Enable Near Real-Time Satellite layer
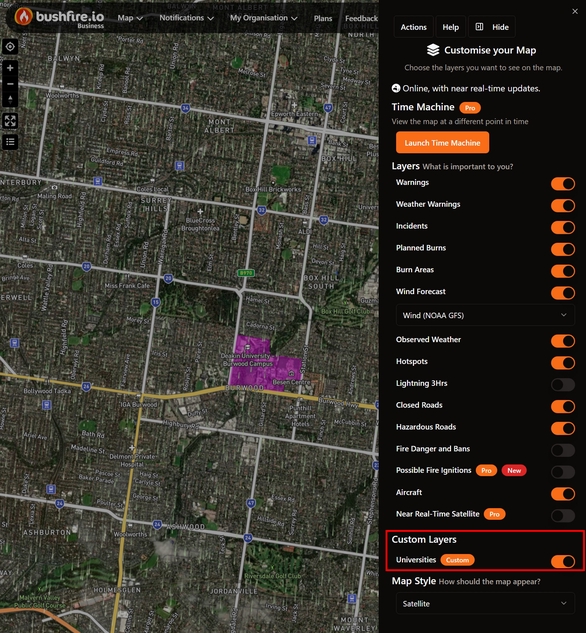The image size is (586, 633). point(563,515)
